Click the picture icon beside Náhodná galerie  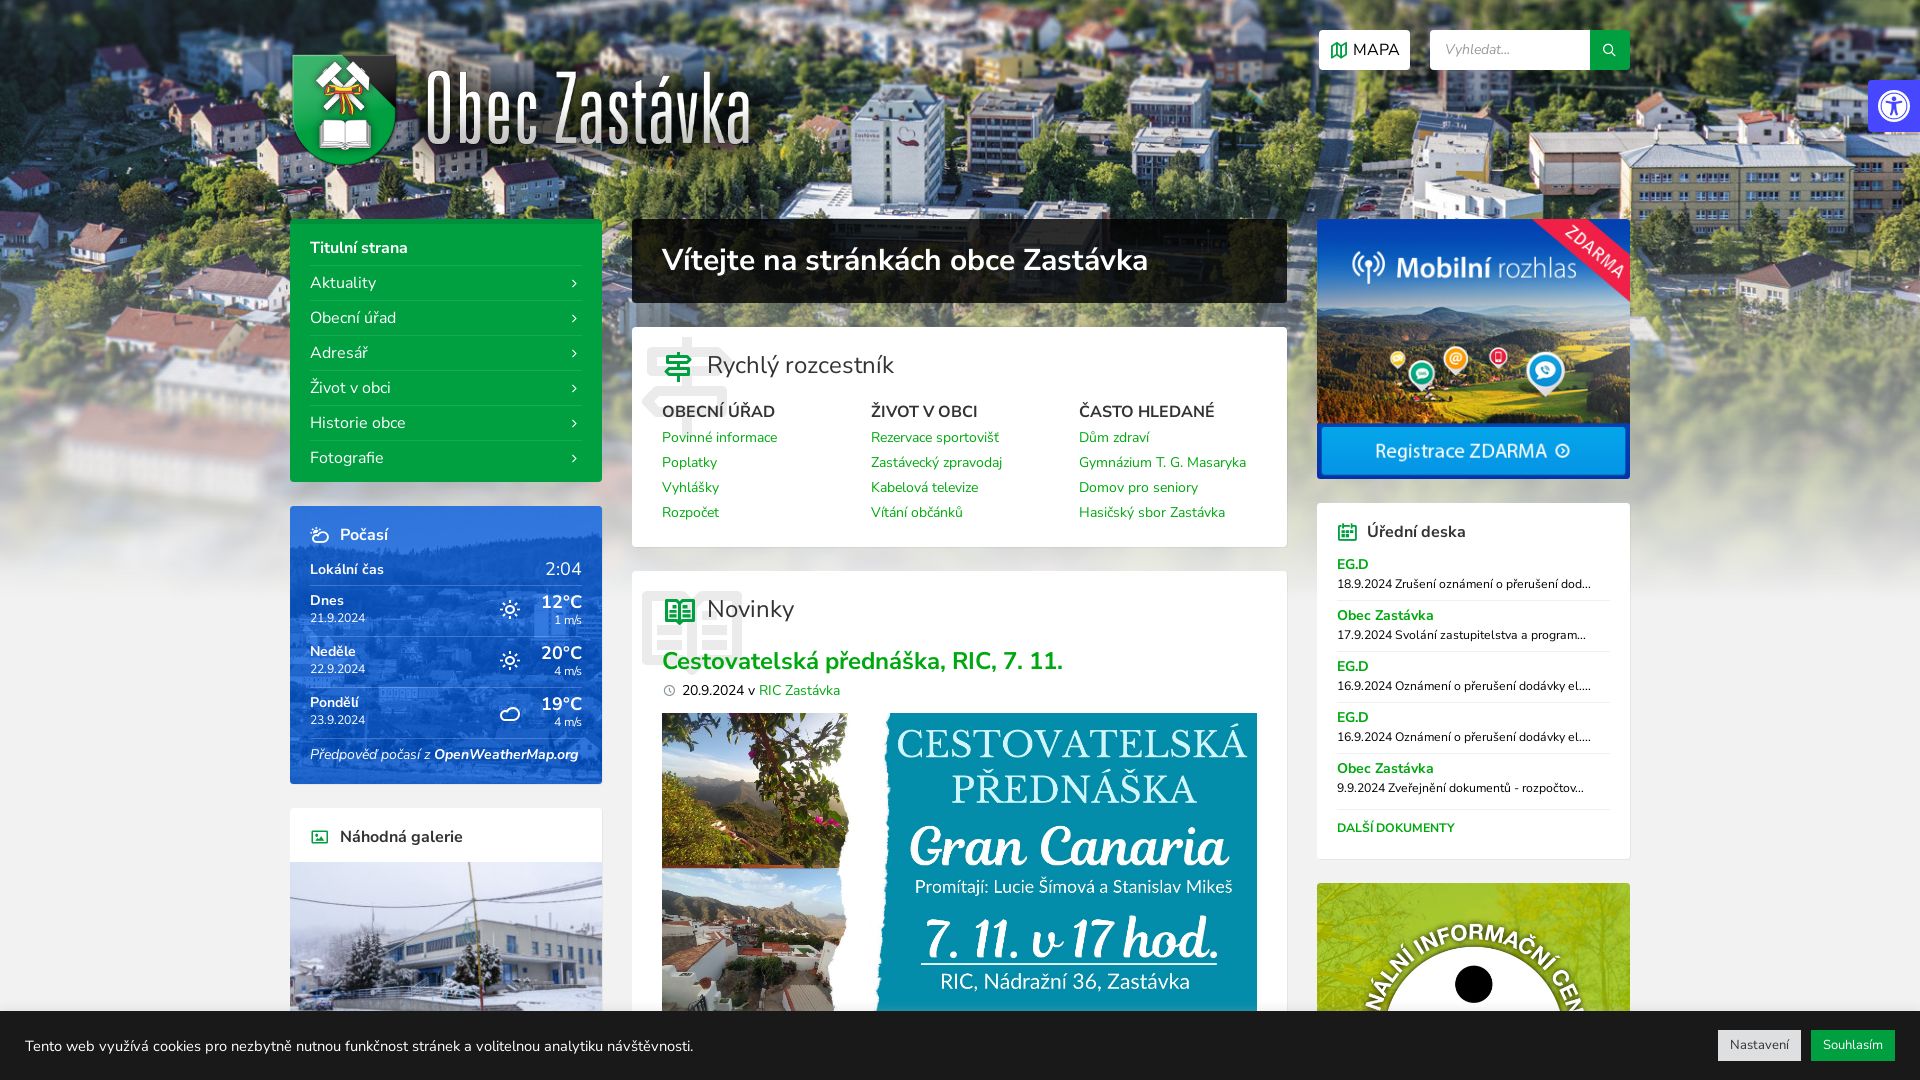(320, 837)
